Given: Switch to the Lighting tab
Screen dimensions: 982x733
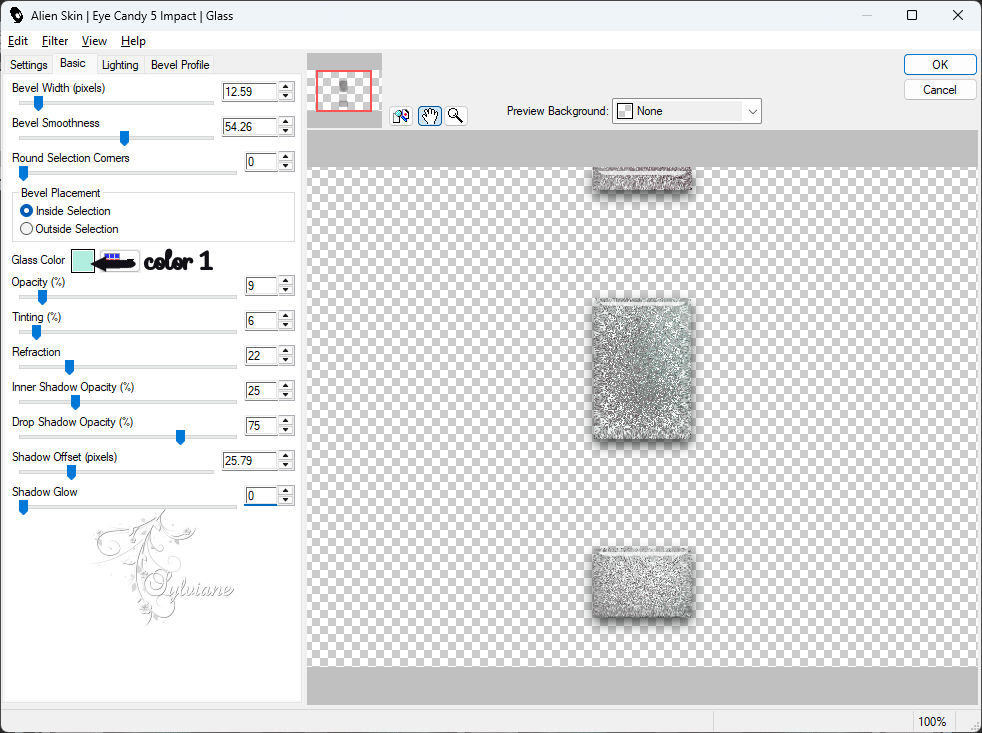Looking at the screenshot, I should (120, 65).
